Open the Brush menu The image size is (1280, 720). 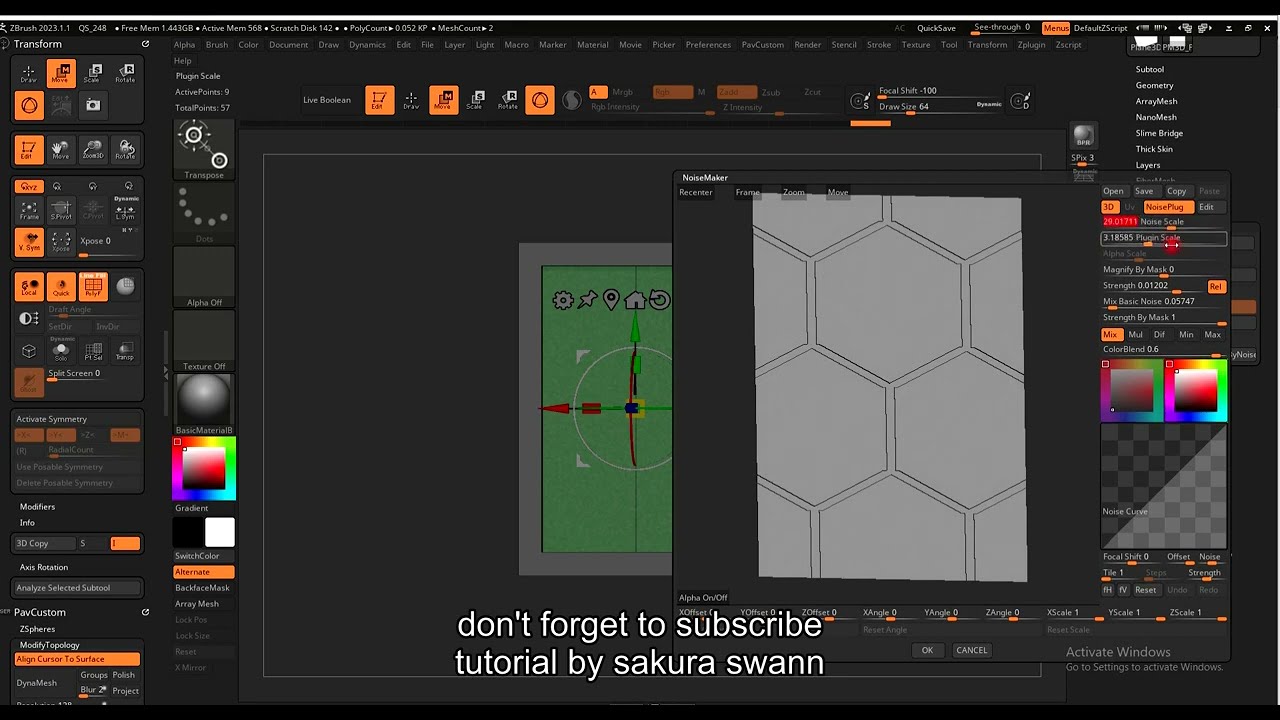tap(217, 45)
